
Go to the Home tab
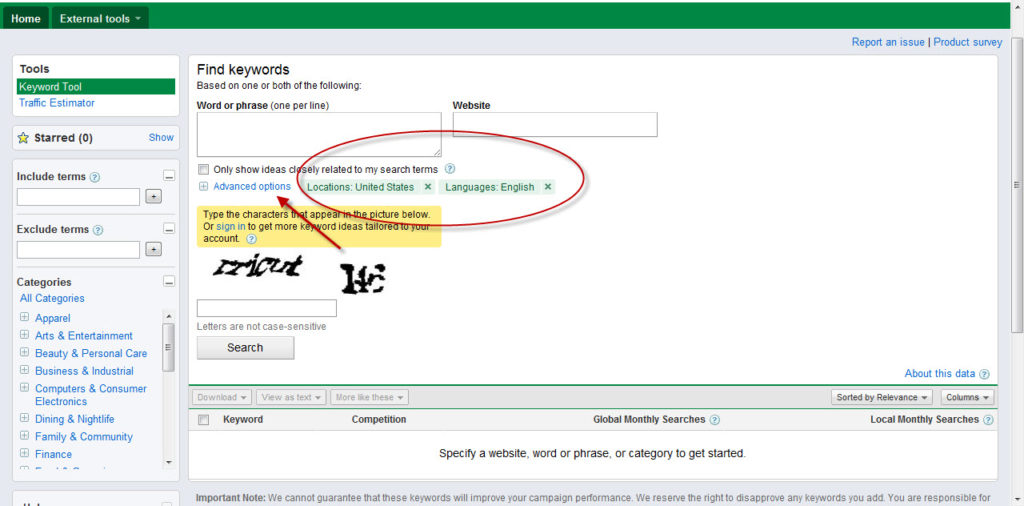click(x=25, y=18)
